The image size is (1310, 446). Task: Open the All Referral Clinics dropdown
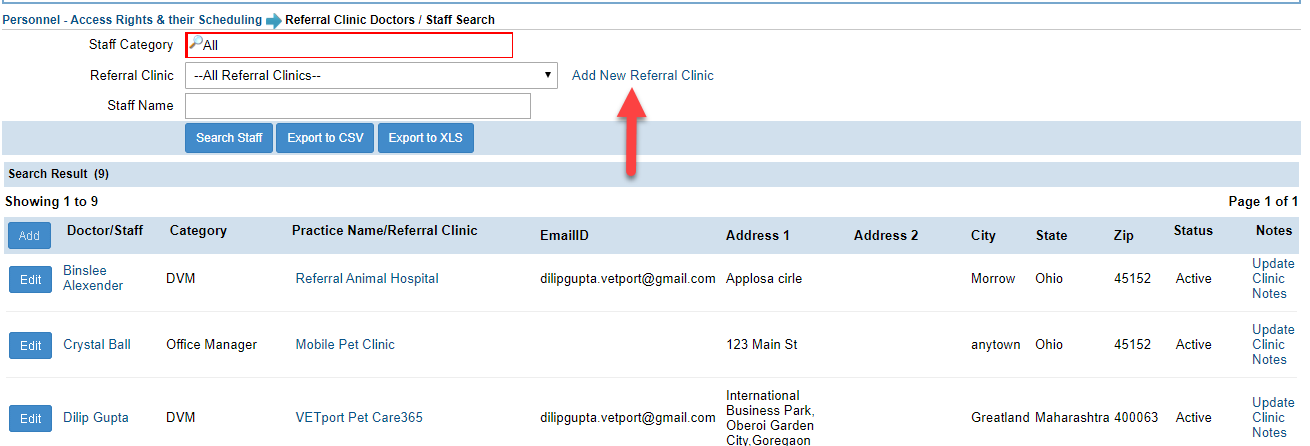click(x=371, y=75)
